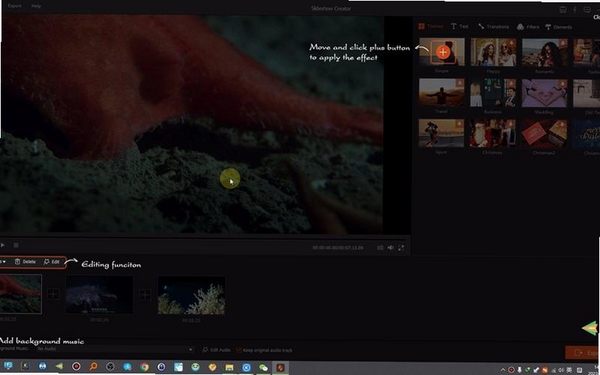
Task: Open the Elements tab
Action: point(559,27)
